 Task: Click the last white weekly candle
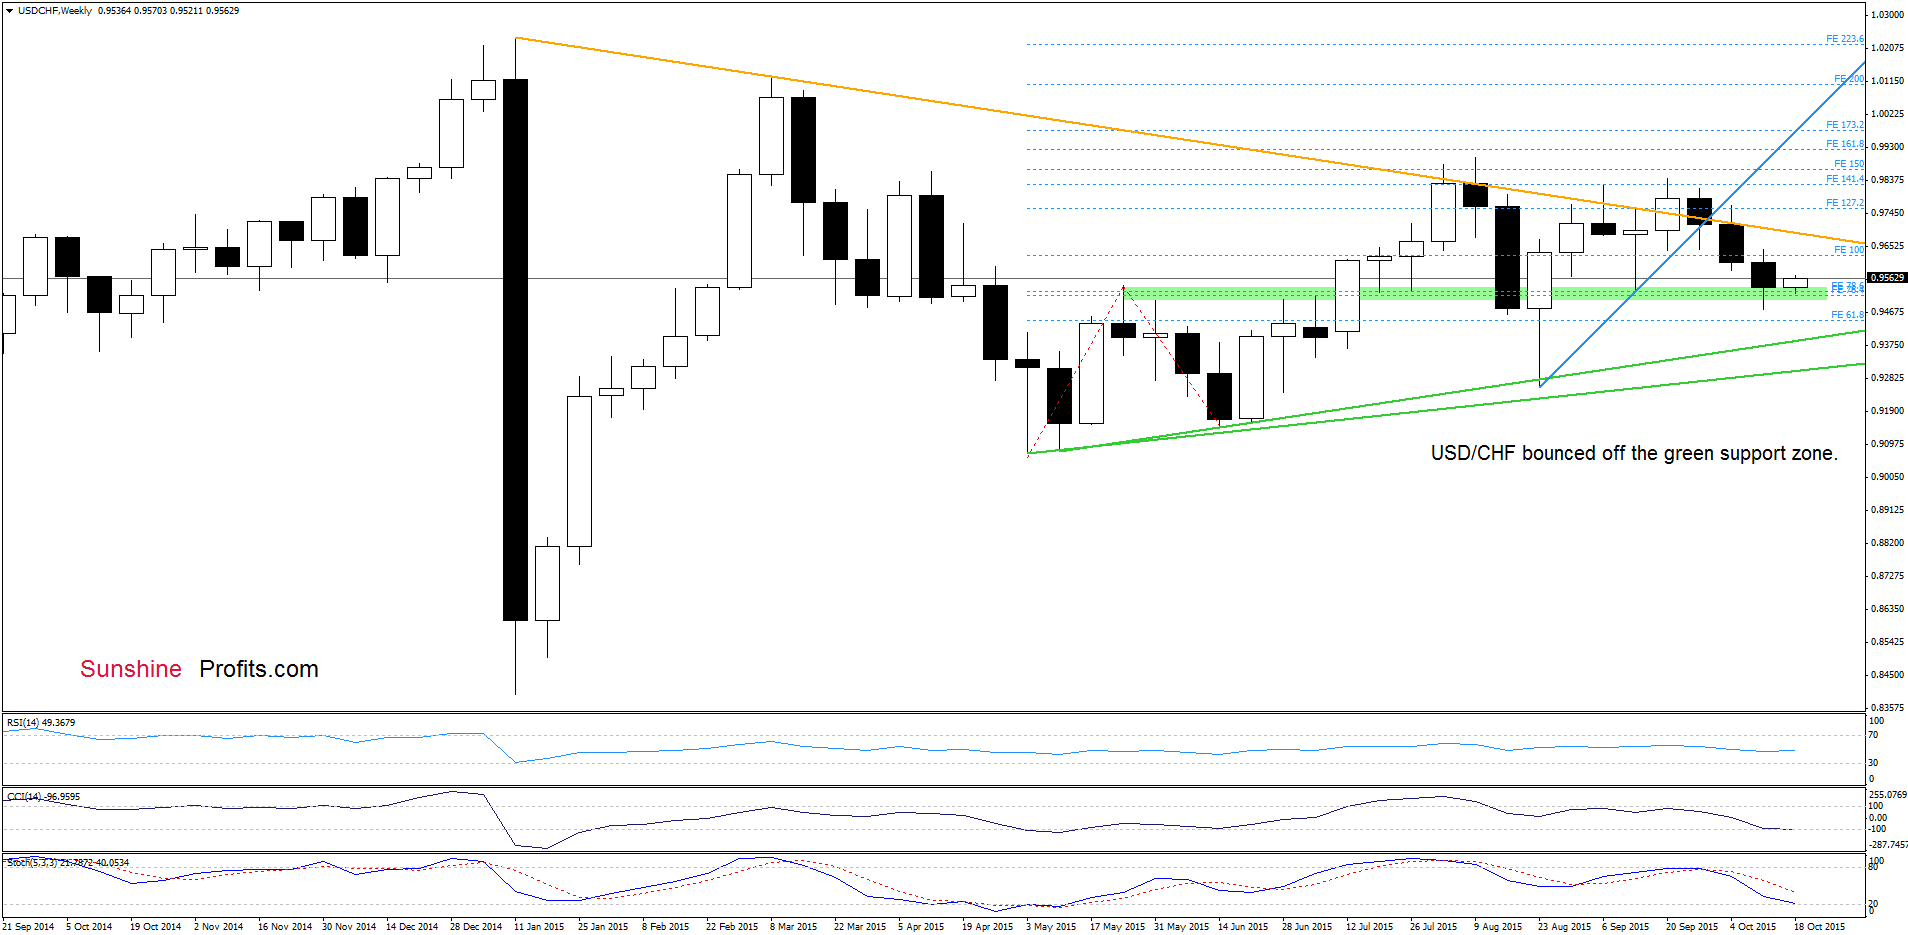tap(1795, 283)
